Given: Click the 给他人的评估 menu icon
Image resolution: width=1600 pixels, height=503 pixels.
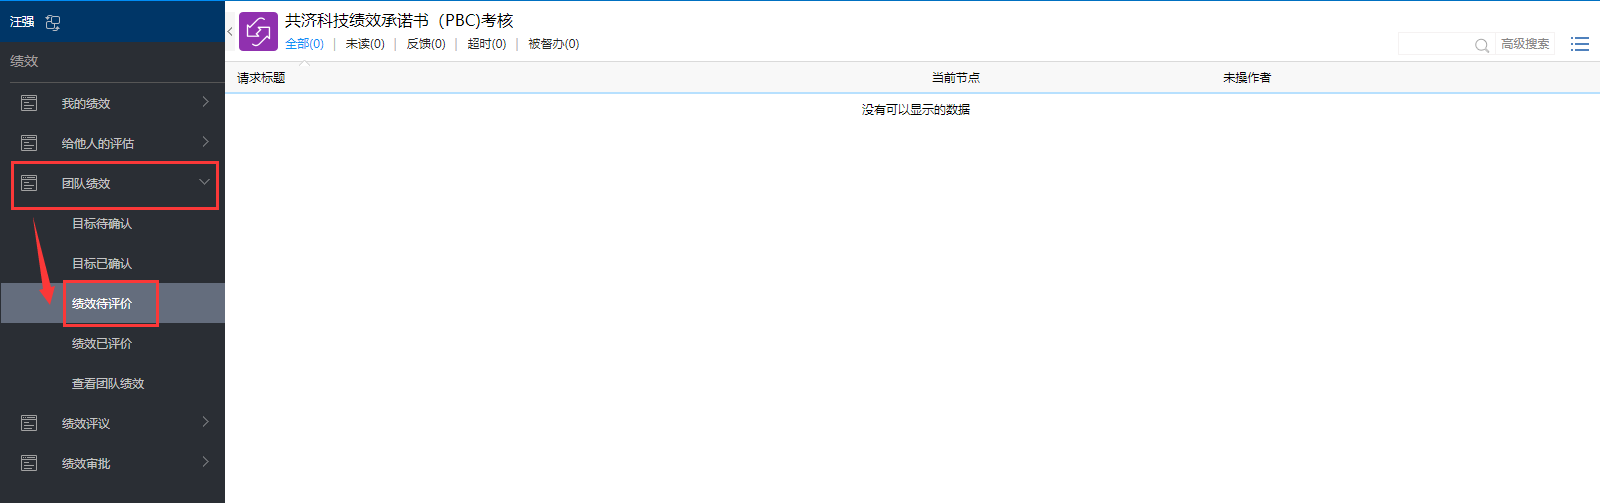Looking at the screenshot, I should coord(29,143).
